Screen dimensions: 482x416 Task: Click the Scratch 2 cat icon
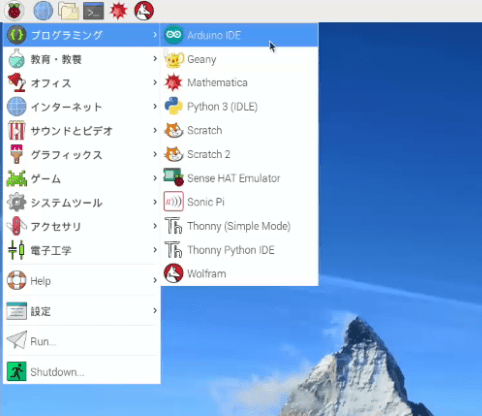(x=173, y=154)
